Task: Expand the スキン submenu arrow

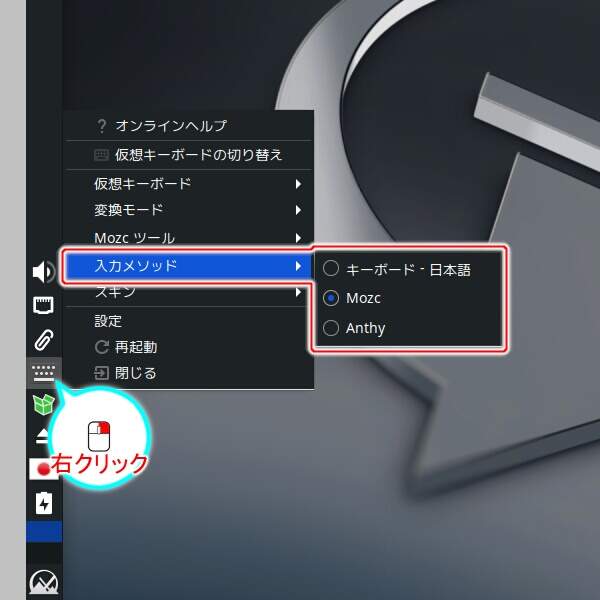Action: pyautogui.click(x=298, y=293)
